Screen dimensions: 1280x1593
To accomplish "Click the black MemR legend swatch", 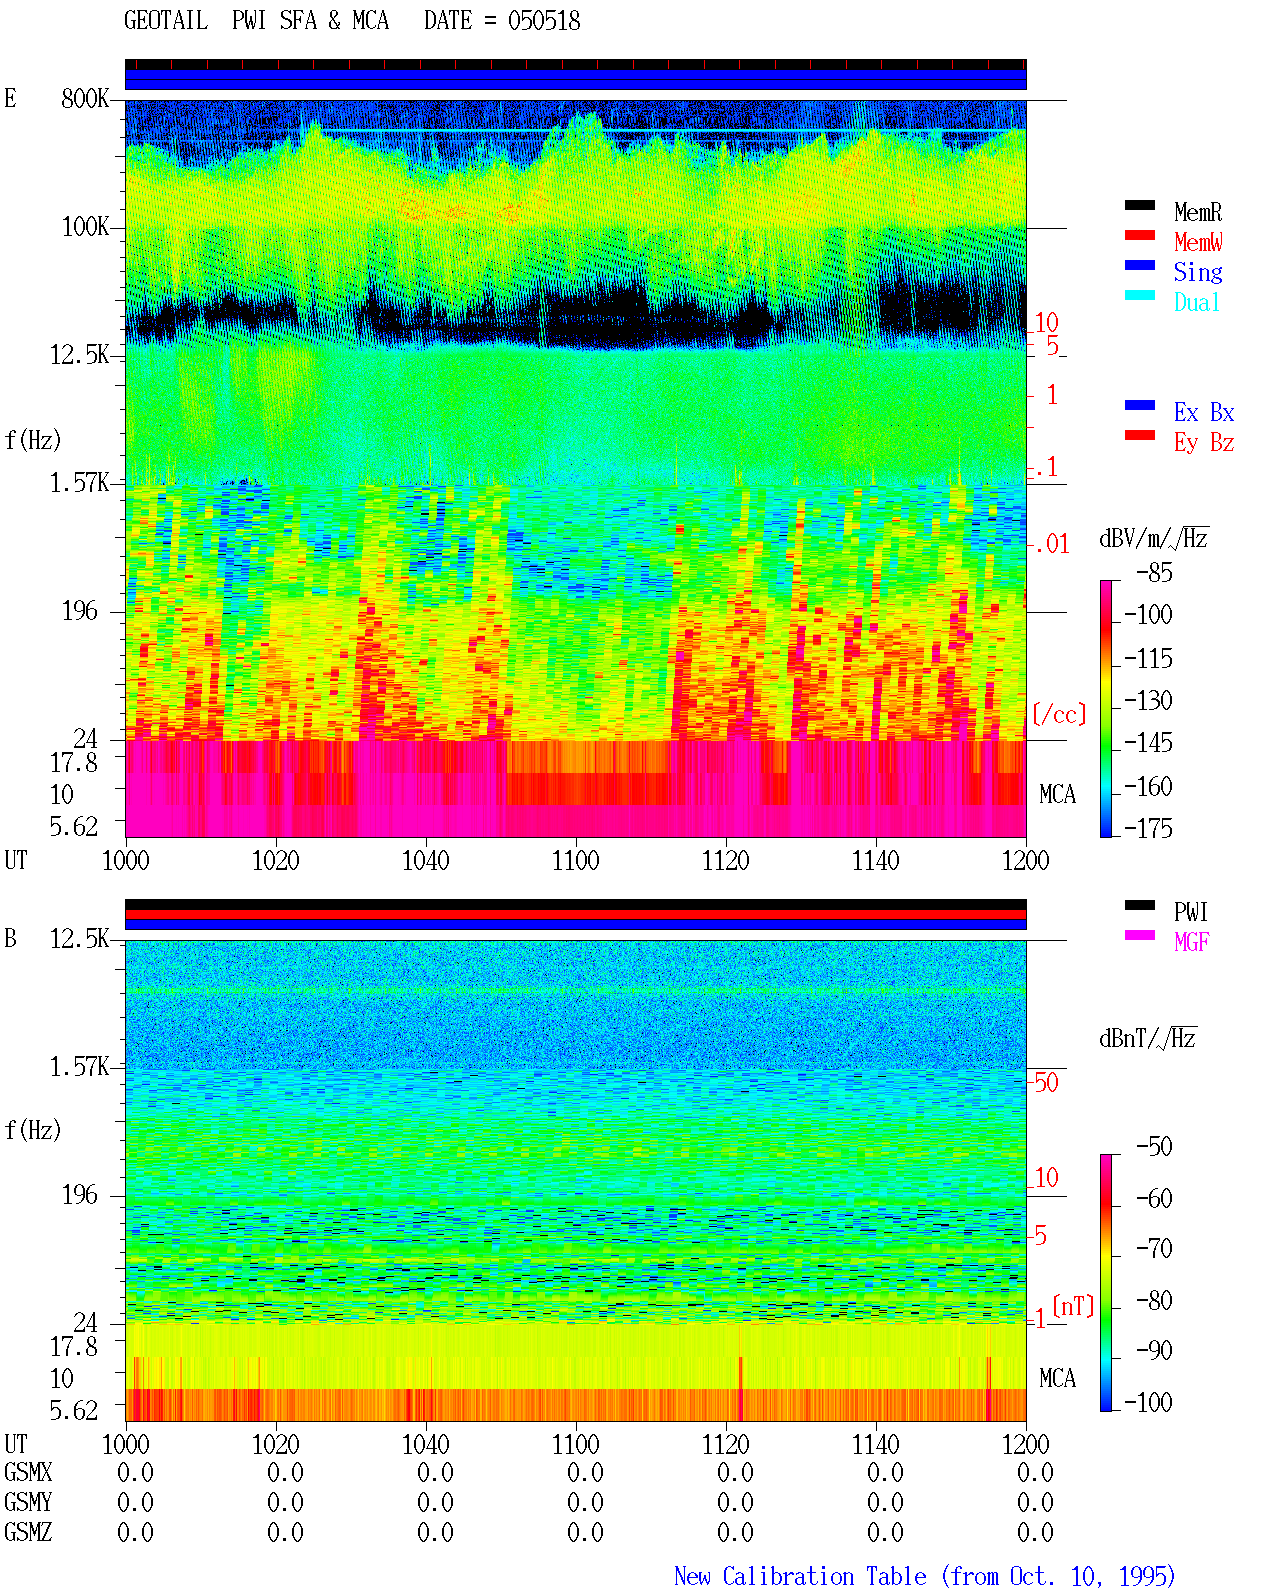I will point(1139,206).
